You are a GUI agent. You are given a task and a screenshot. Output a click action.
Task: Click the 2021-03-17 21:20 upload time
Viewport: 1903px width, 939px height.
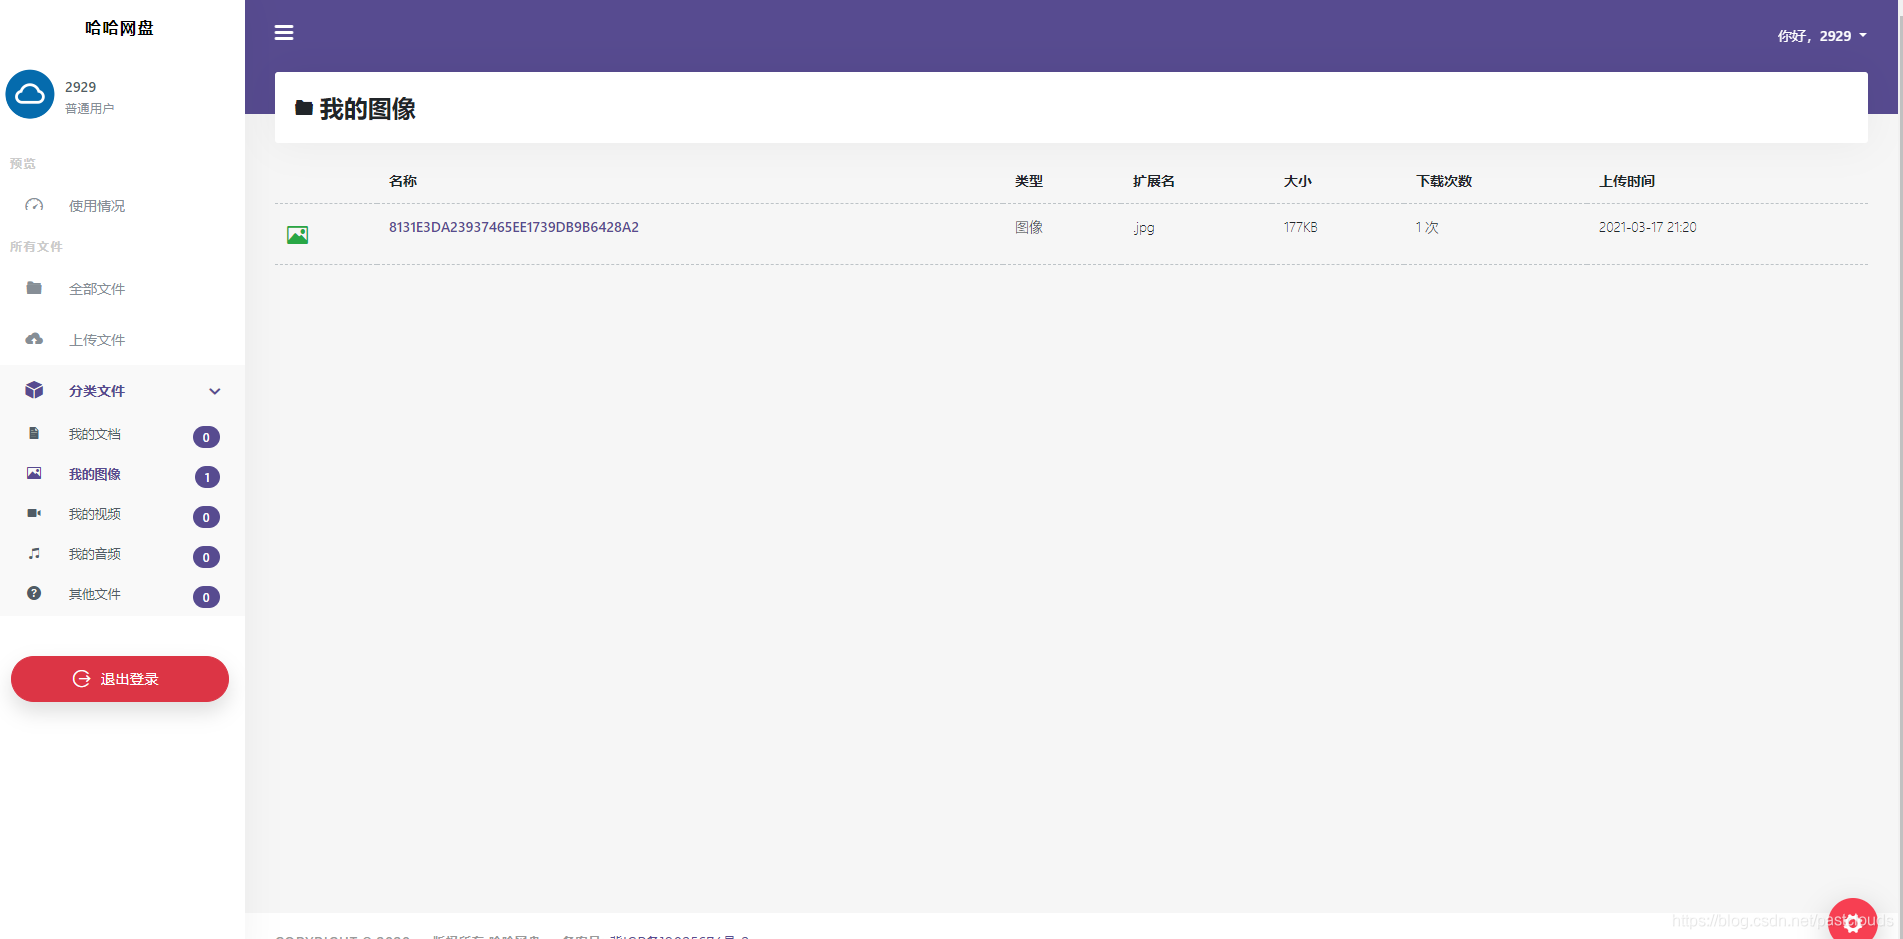(x=1648, y=227)
